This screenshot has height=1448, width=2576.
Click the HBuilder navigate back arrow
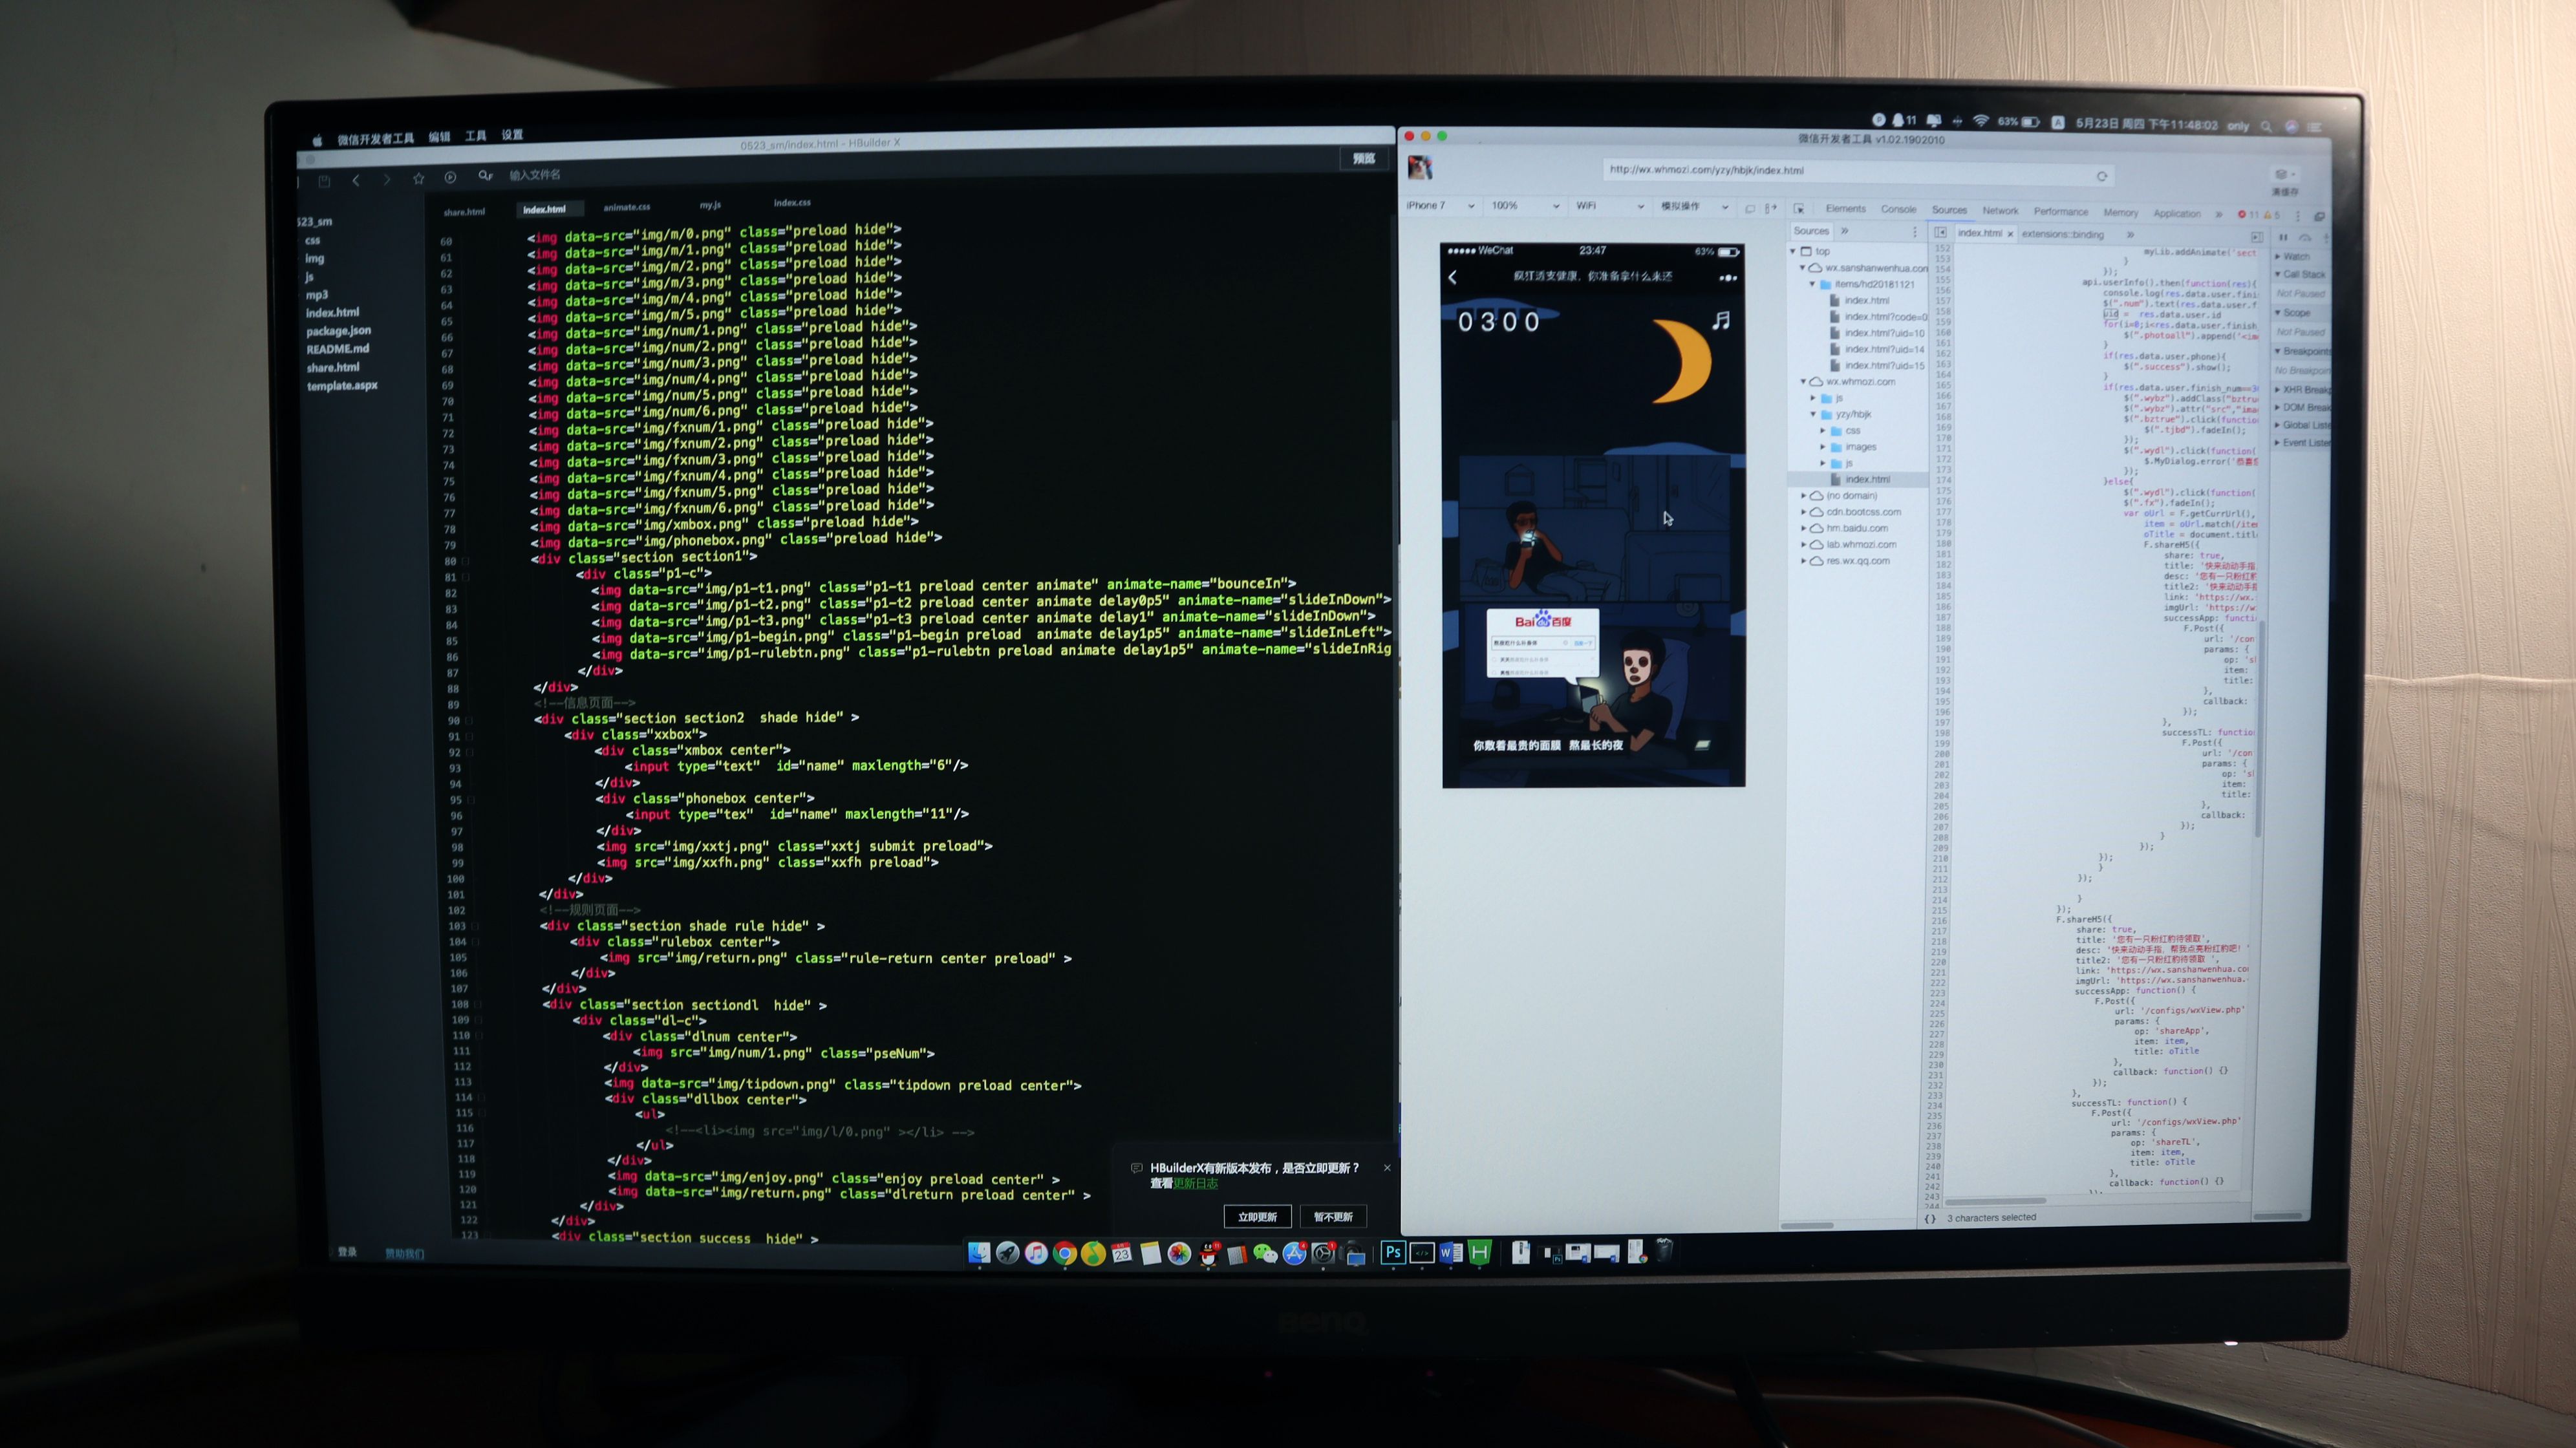[x=356, y=180]
